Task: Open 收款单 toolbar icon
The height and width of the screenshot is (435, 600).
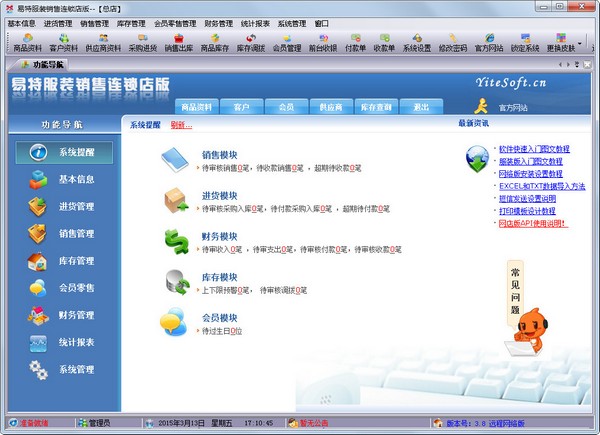Action: 384,42
